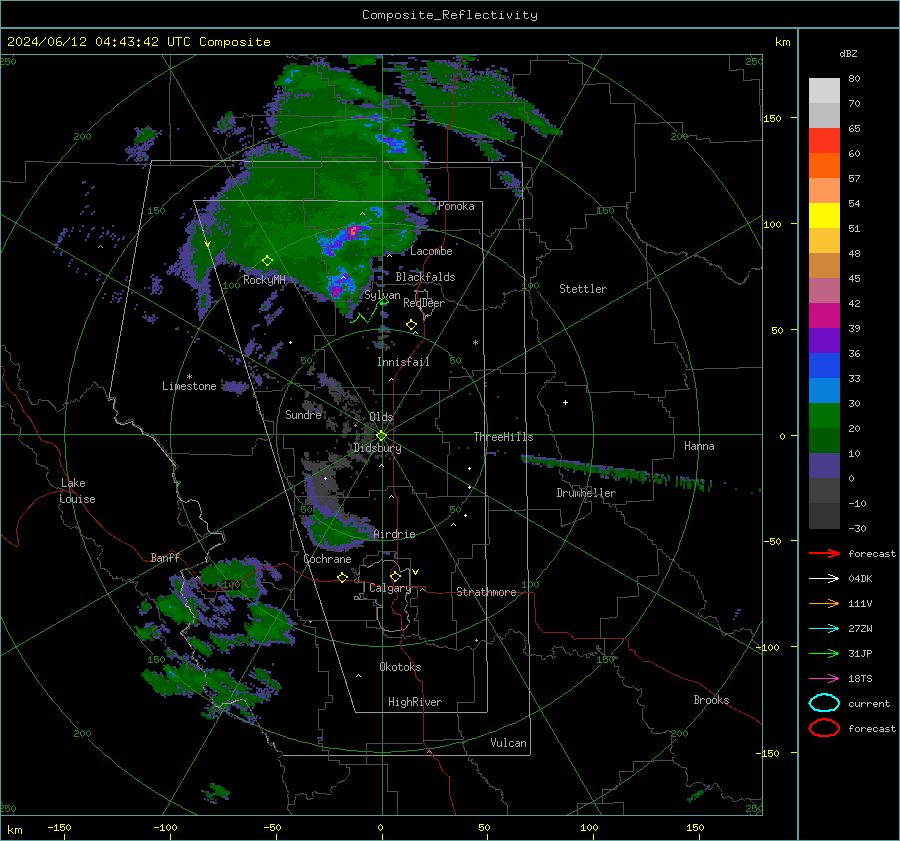Click the Brooks label
Screen dimensions: 900x841
click(711, 700)
